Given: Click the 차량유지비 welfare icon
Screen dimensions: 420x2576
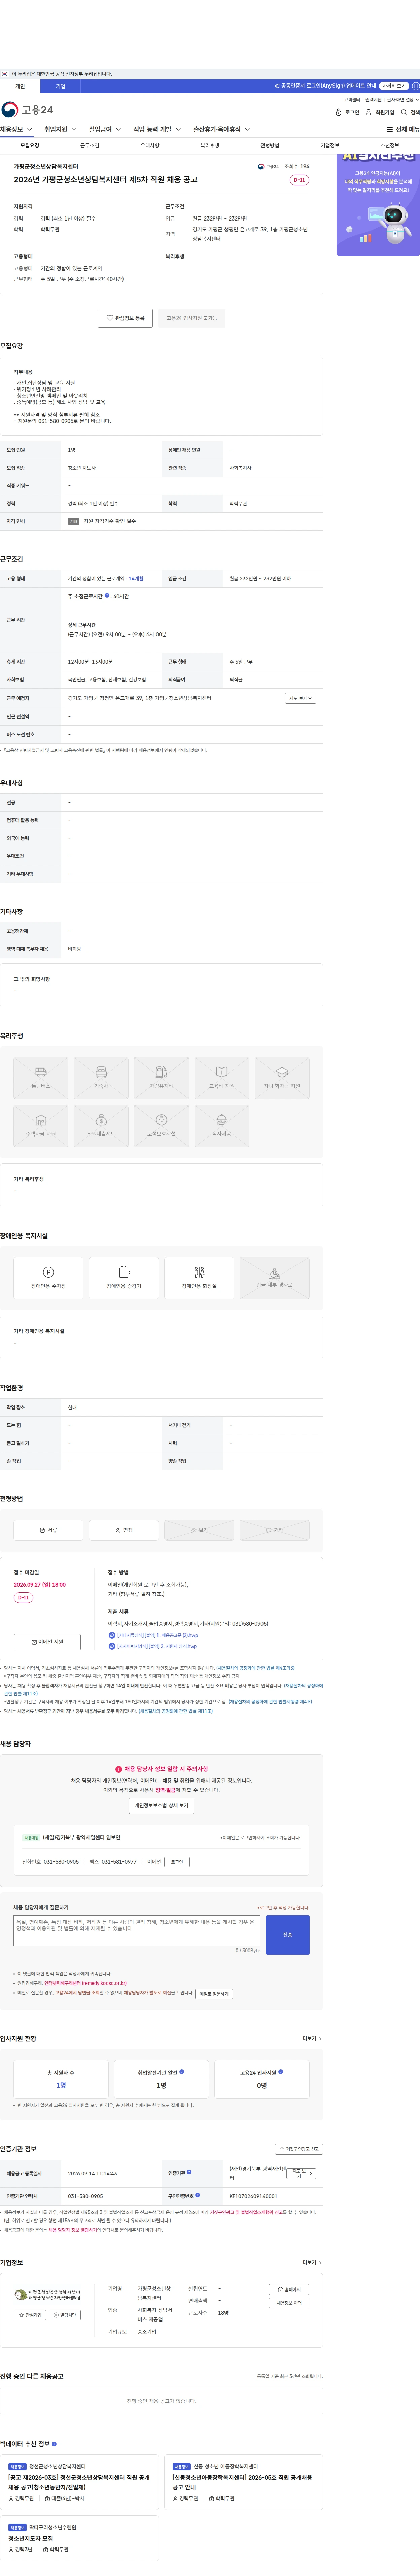Looking at the screenshot, I should click(x=161, y=1078).
